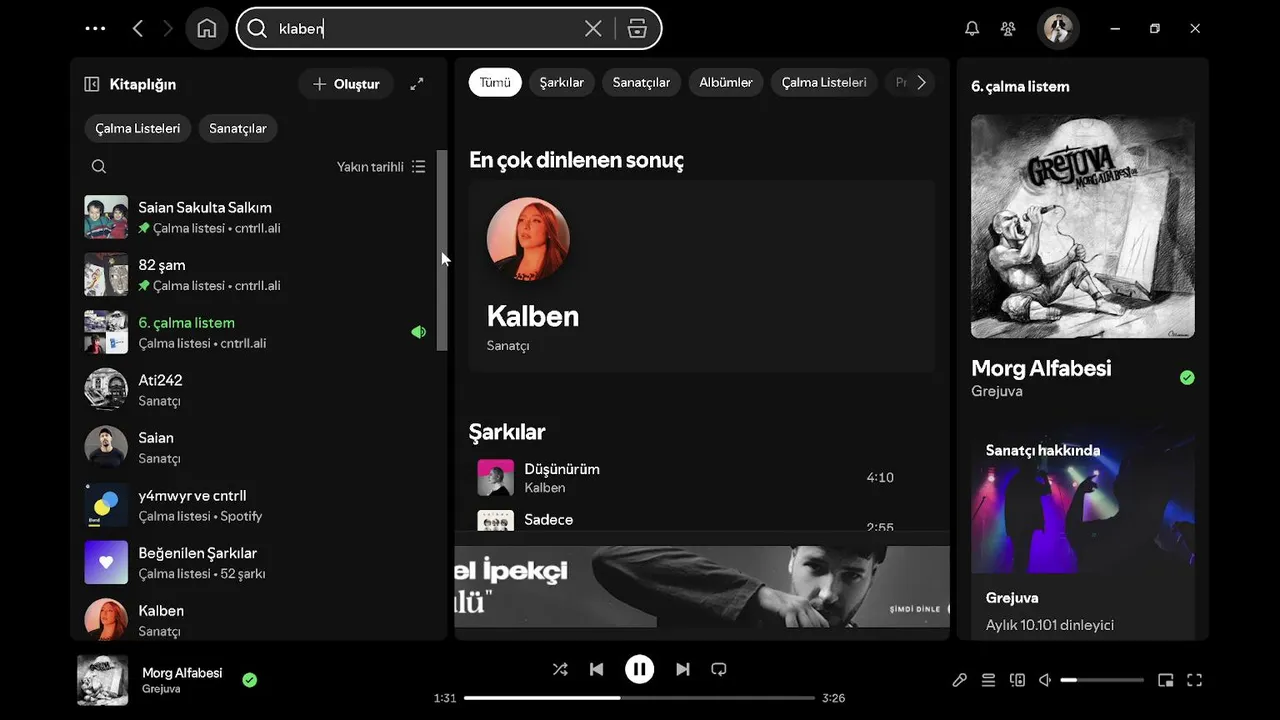
Task: Toggle shuffle playback
Action: point(560,669)
